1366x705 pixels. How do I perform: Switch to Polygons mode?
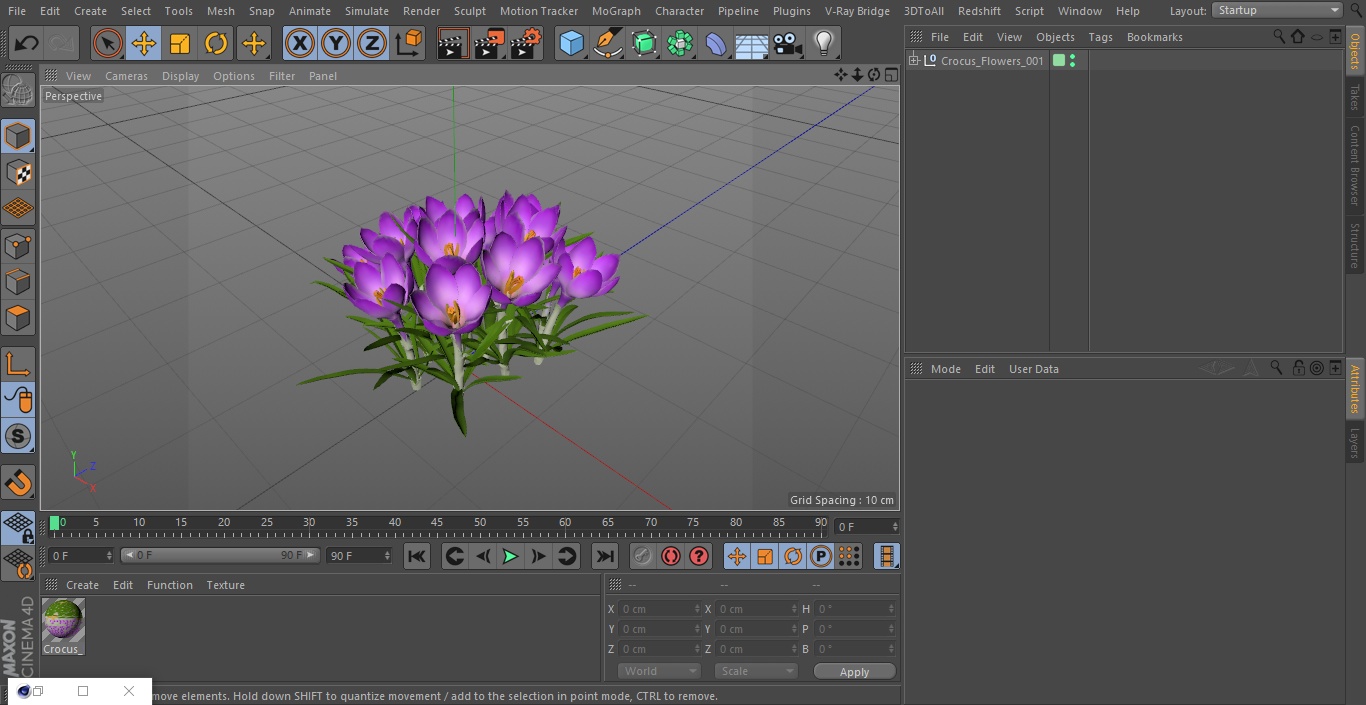pos(18,318)
